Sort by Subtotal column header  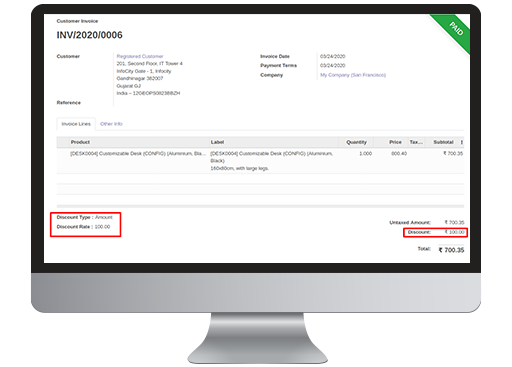443,142
